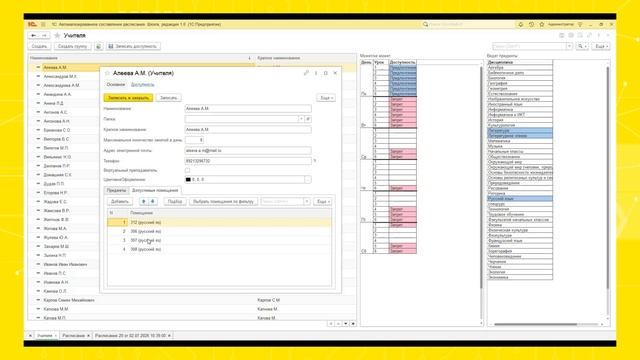Image resolution: width=640 pixels, height=360 pixels.
Task: Click the favorite star in Алеева А.М. dialog
Action: [108, 73]
